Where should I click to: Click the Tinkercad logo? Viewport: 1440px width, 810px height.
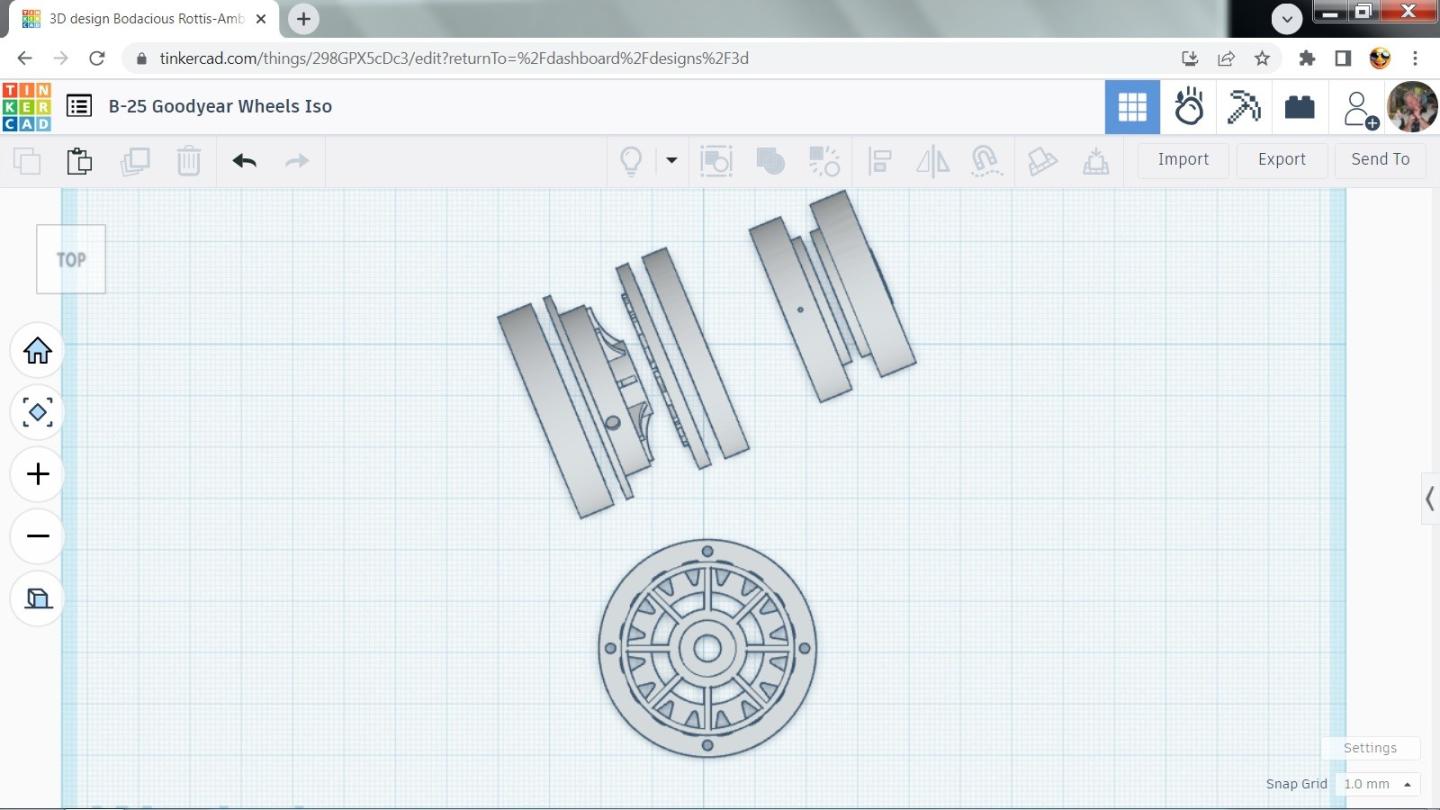(27, 107)
